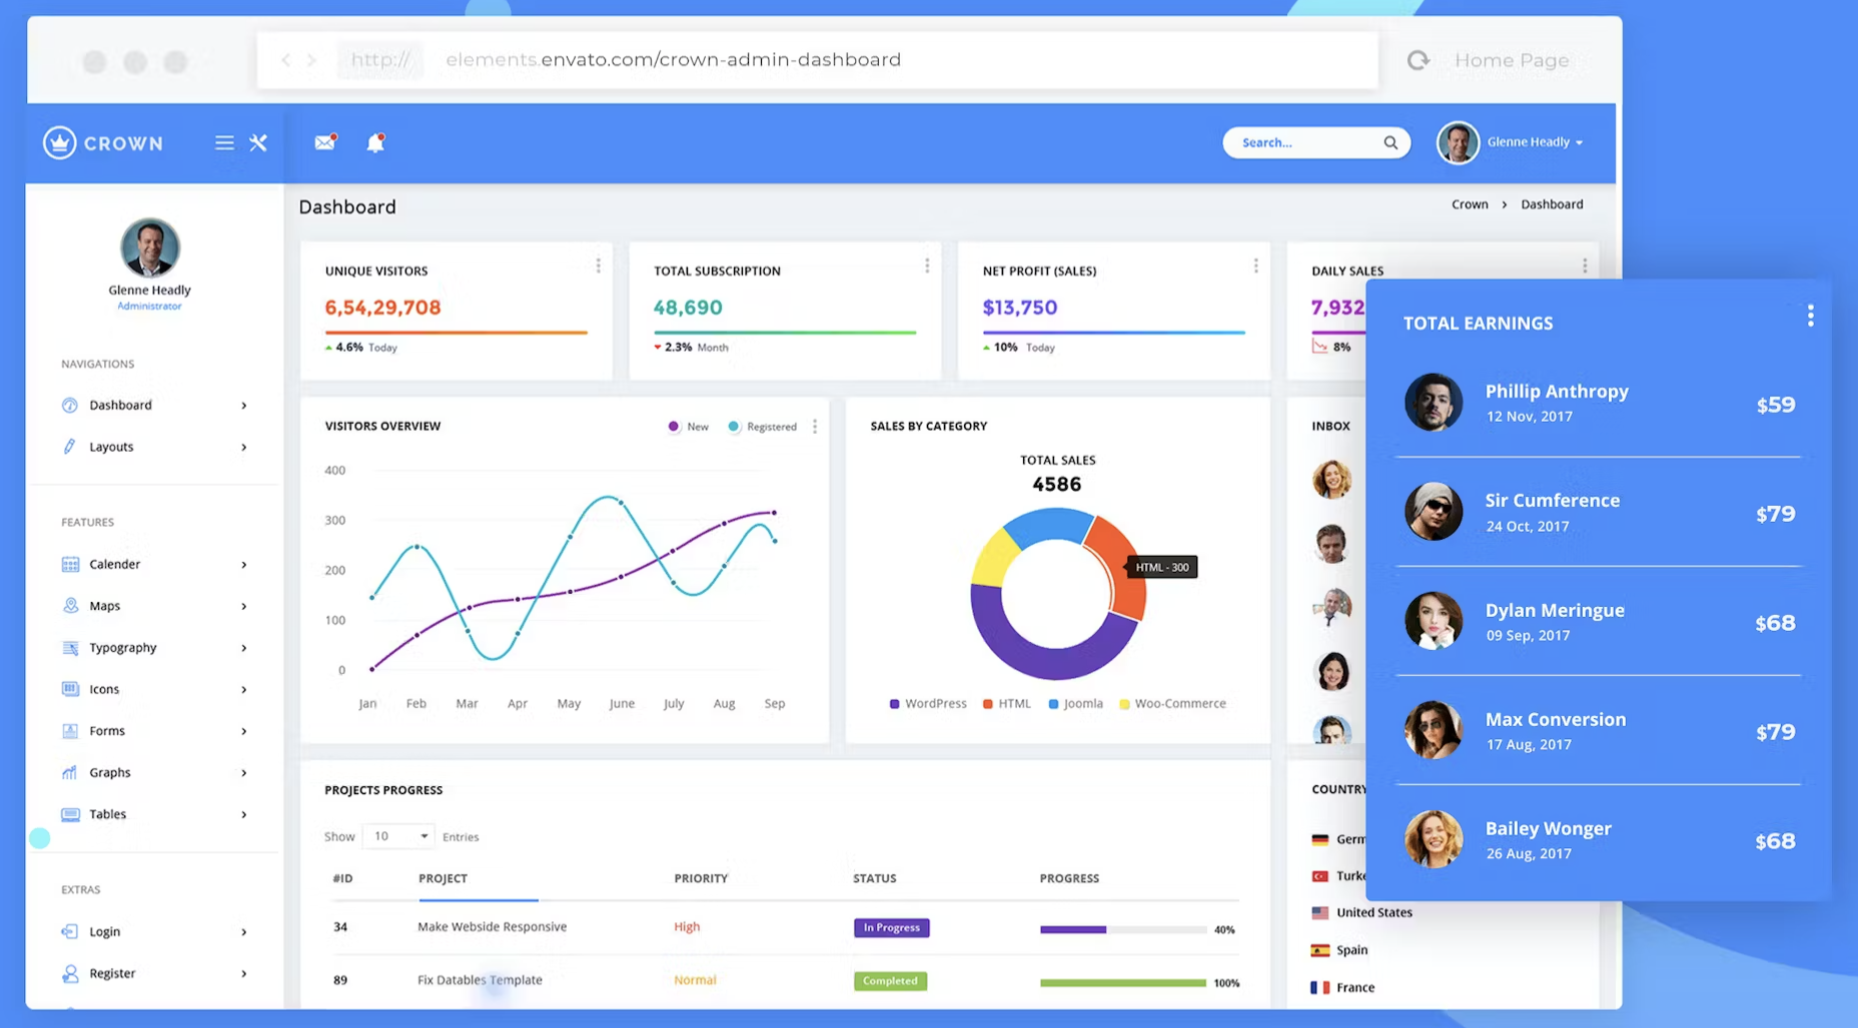Click the crossed tools settings icon

click(258, 143)
